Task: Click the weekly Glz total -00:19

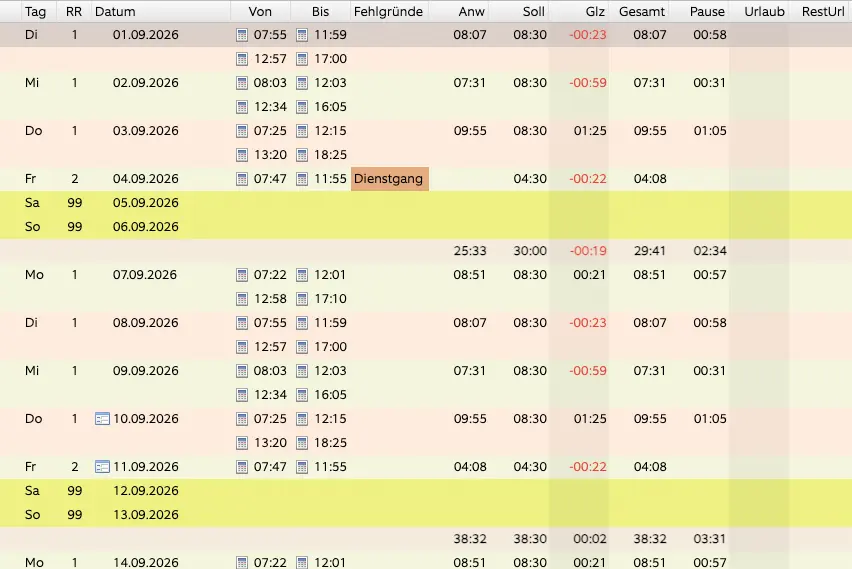Action: point(587,251)
